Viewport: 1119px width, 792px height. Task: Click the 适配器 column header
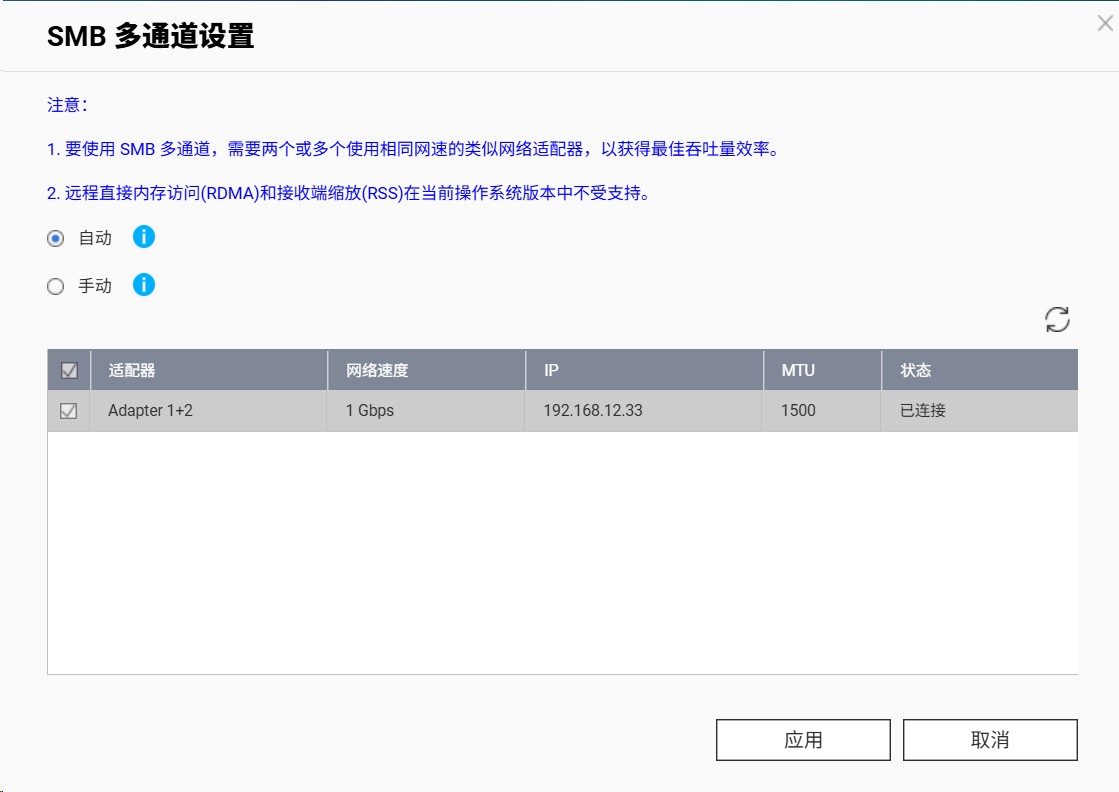click(209, 370)
